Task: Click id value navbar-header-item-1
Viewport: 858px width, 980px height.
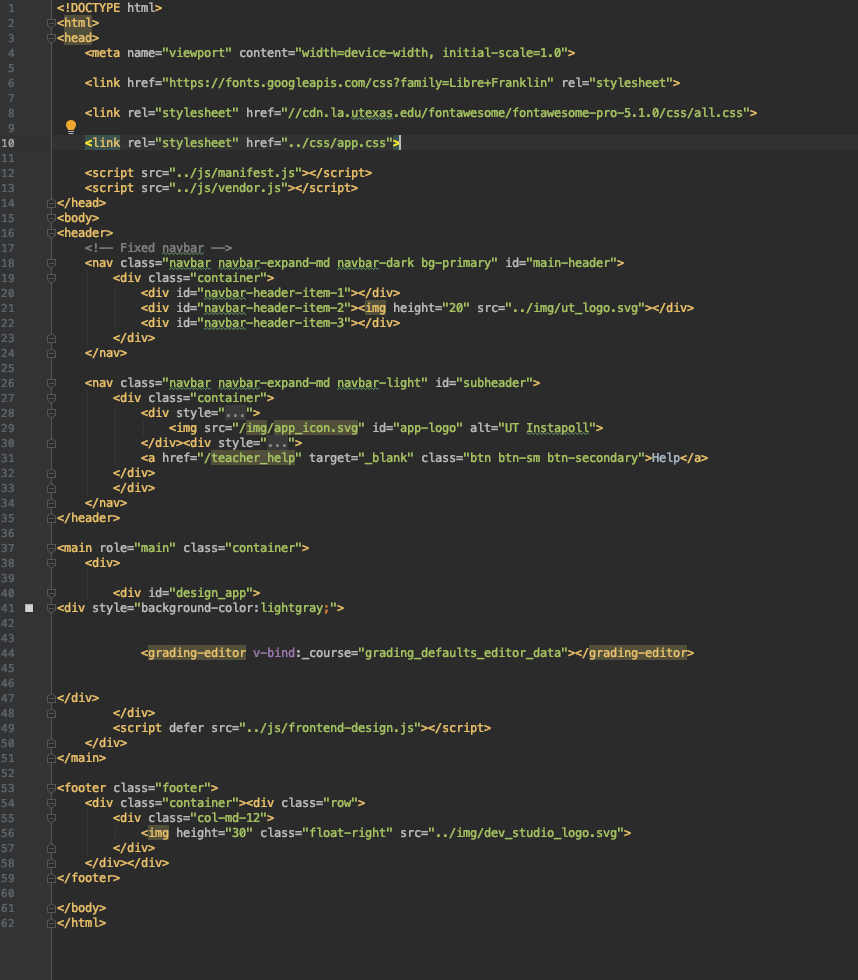Action: (274, 293)
